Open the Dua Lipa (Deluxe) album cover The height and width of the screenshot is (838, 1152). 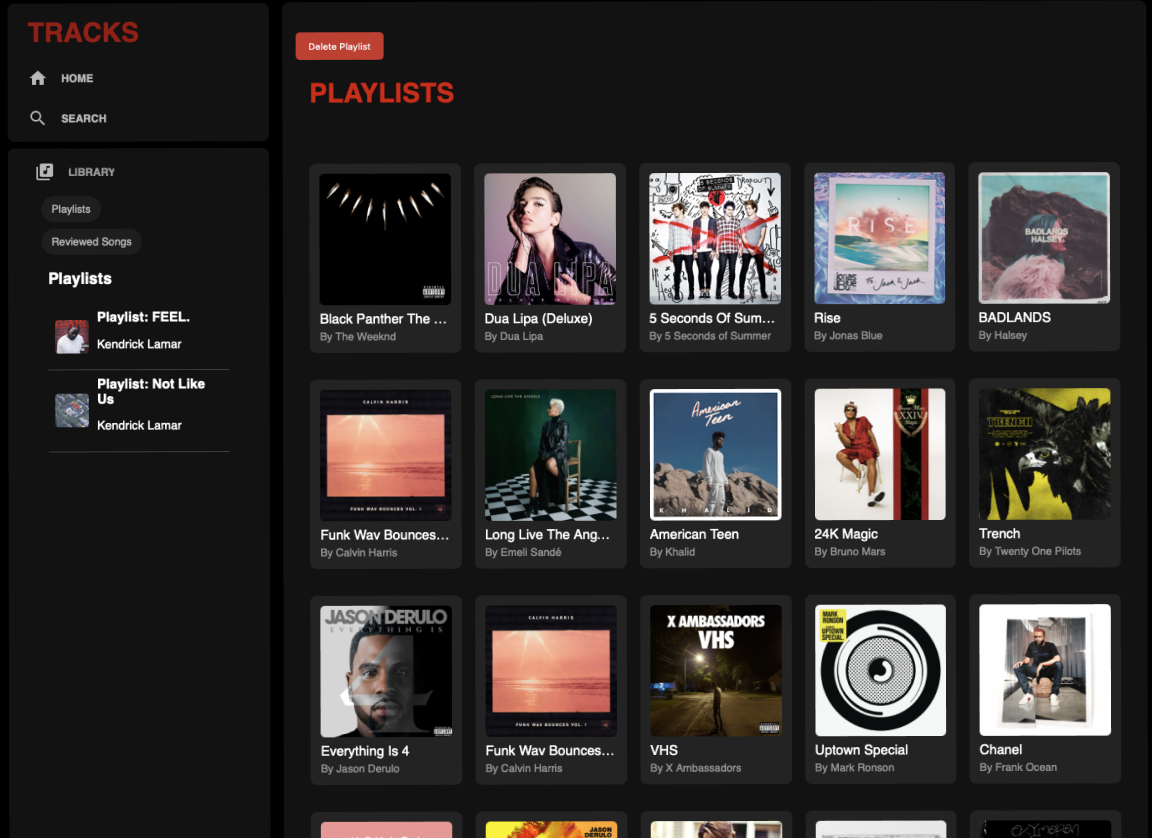550,239
